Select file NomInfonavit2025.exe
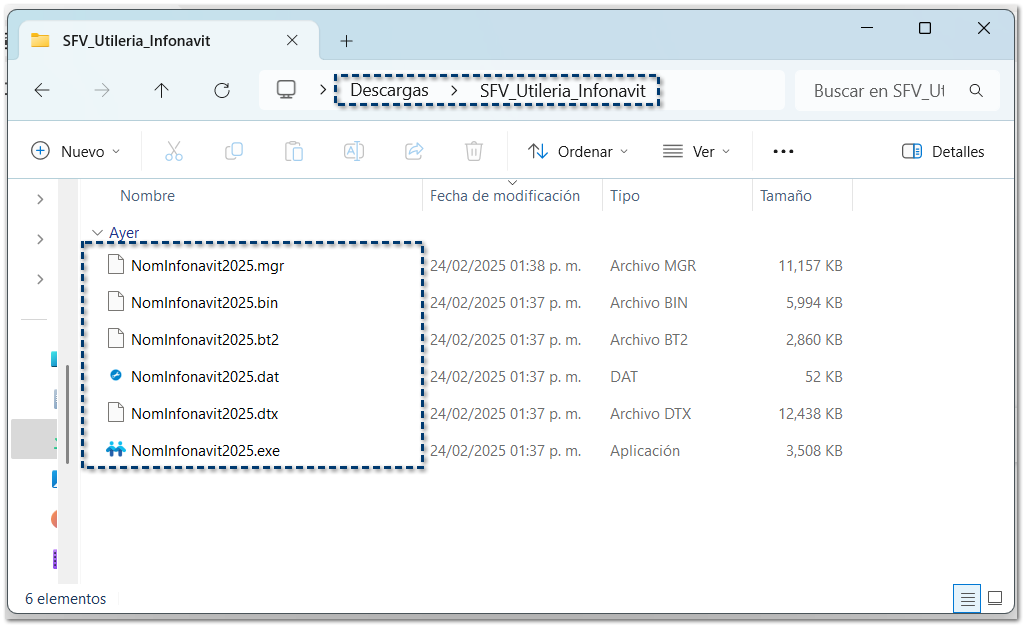1026x628 pixels. pyautogui.click(x=205, y=451)
